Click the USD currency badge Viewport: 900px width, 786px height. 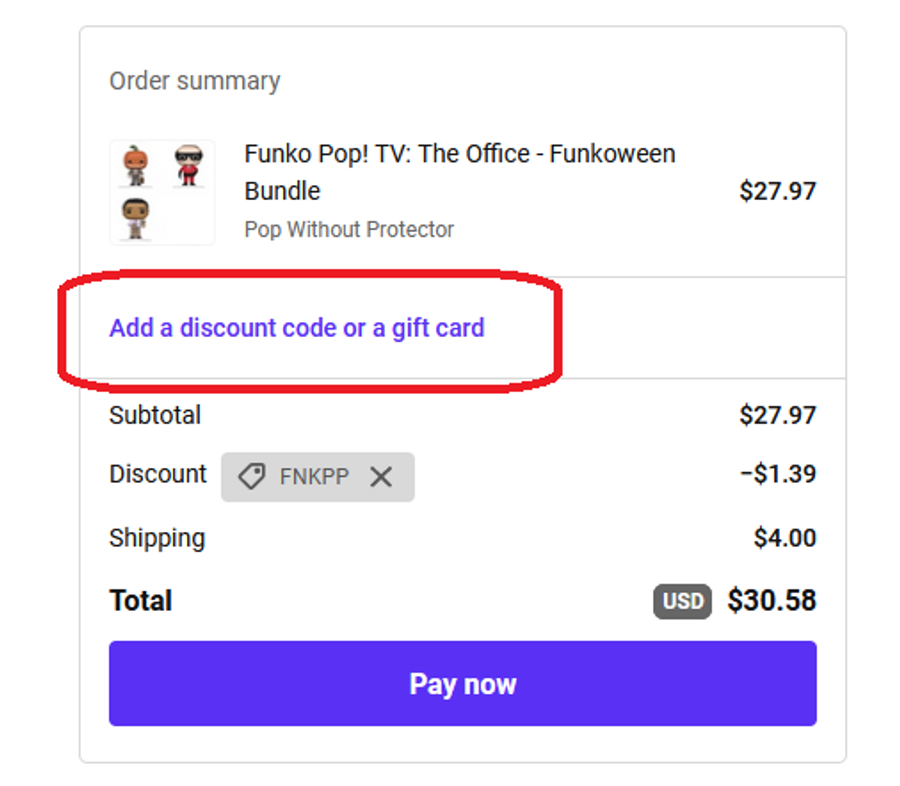pos(683,601)
